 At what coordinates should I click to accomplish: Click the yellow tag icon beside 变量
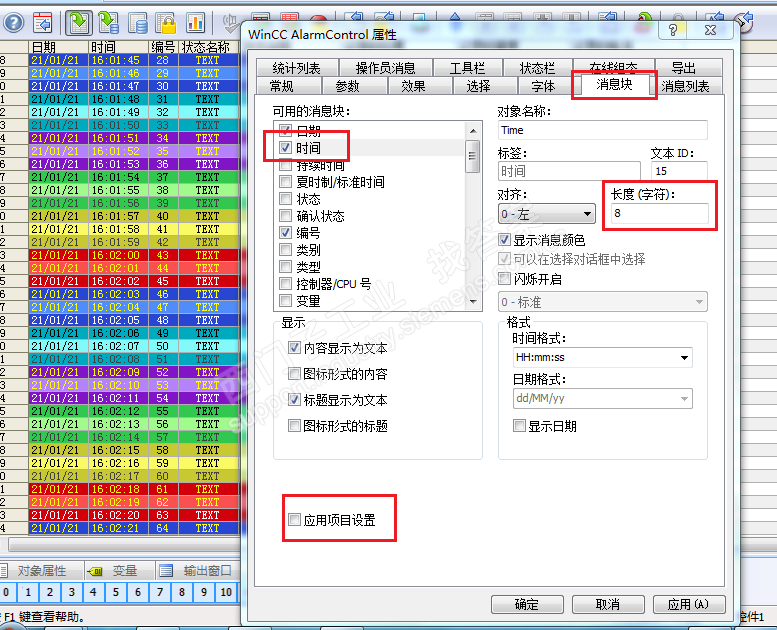(95, 572)
